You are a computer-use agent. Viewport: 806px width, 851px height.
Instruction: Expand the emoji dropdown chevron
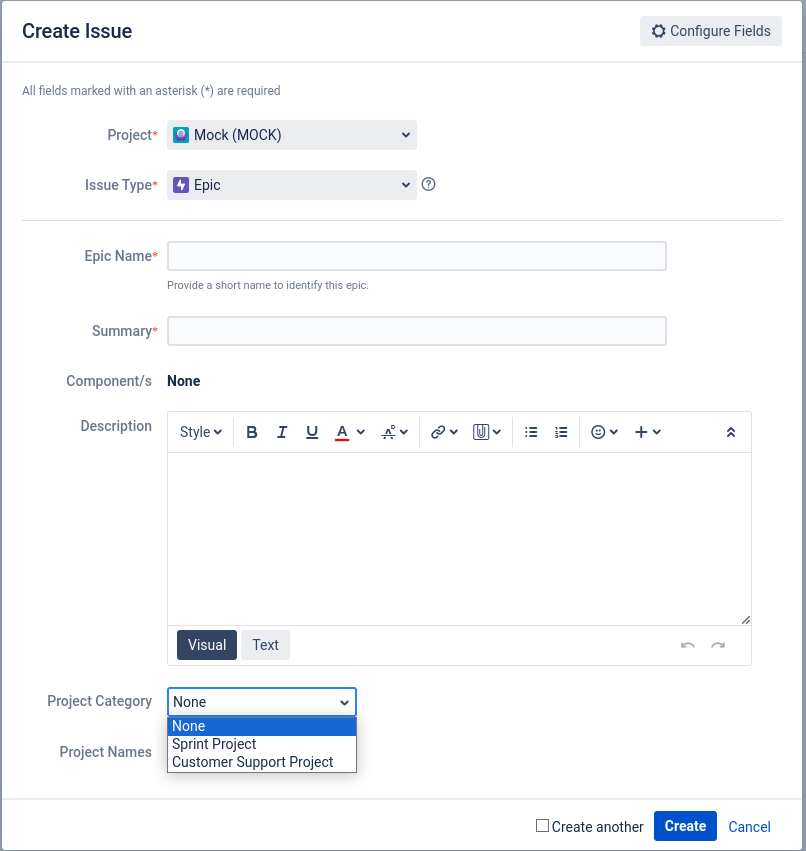click(614, 432)
